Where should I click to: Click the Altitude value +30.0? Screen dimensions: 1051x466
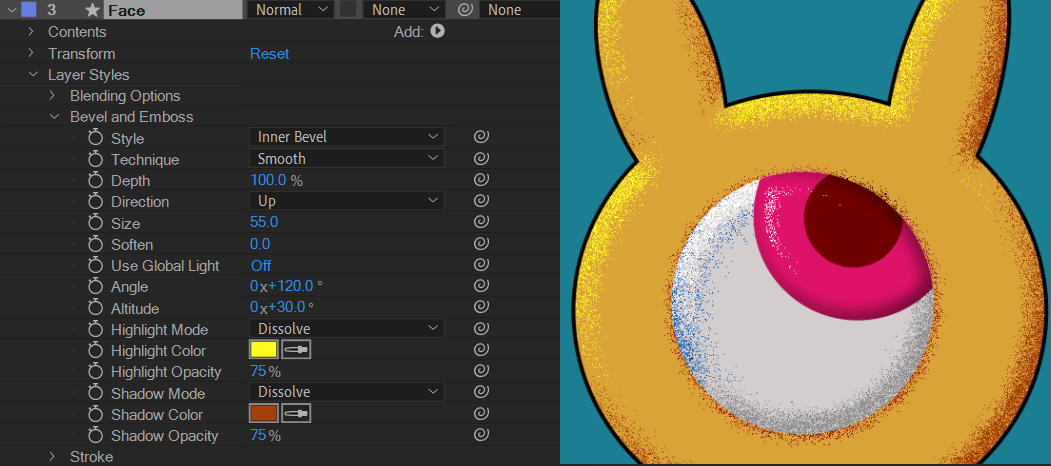pos(278,308)
